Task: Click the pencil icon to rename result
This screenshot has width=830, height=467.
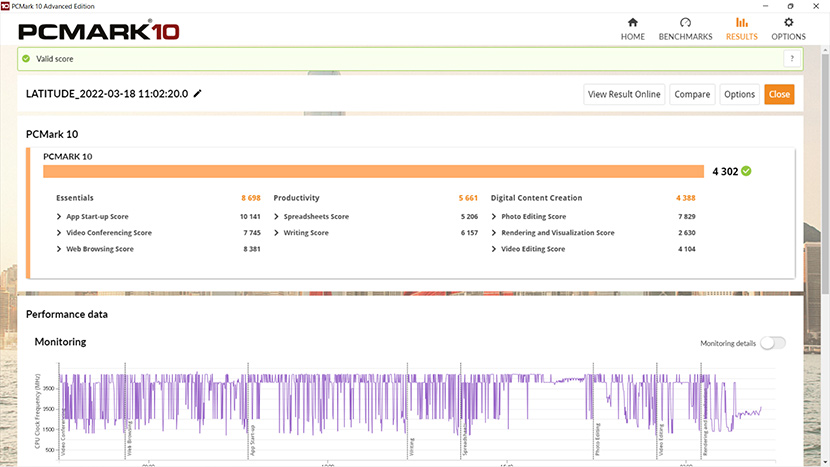Action: coord(198,94)
